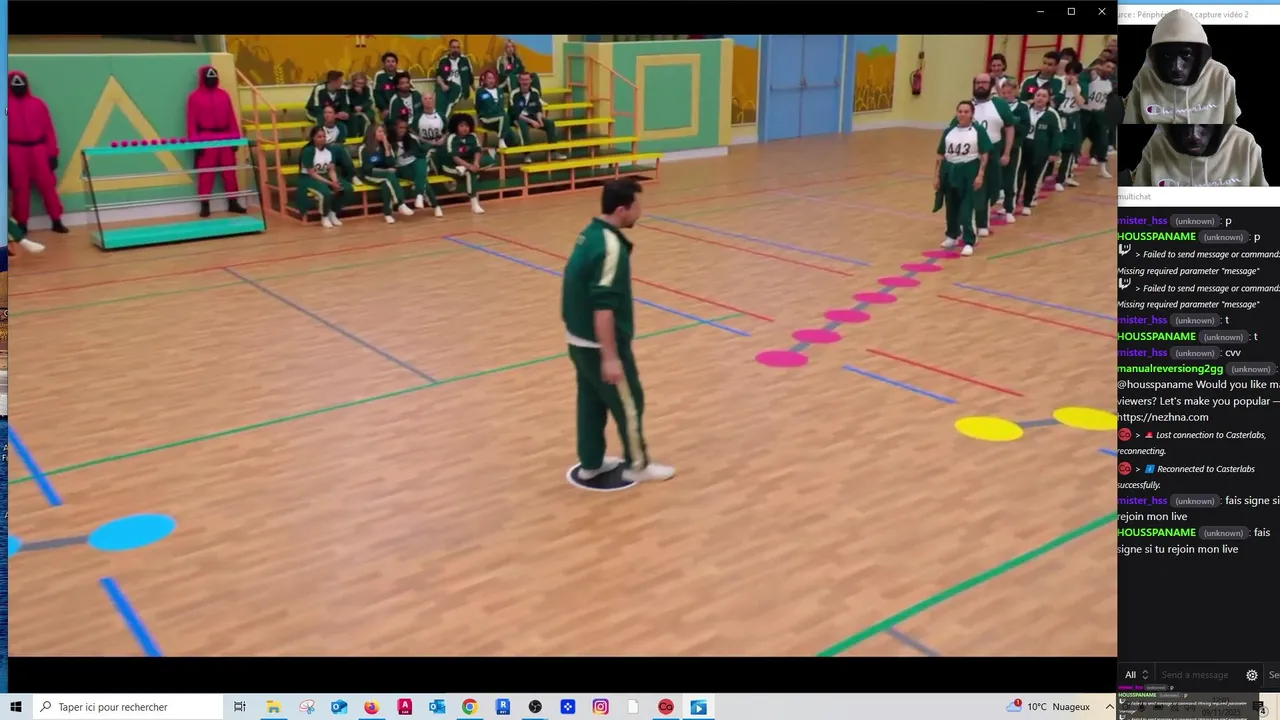This screenshot has height=720, width=1280.
Task: Open the red Co application taskbar icon
Action: (666, 707)
